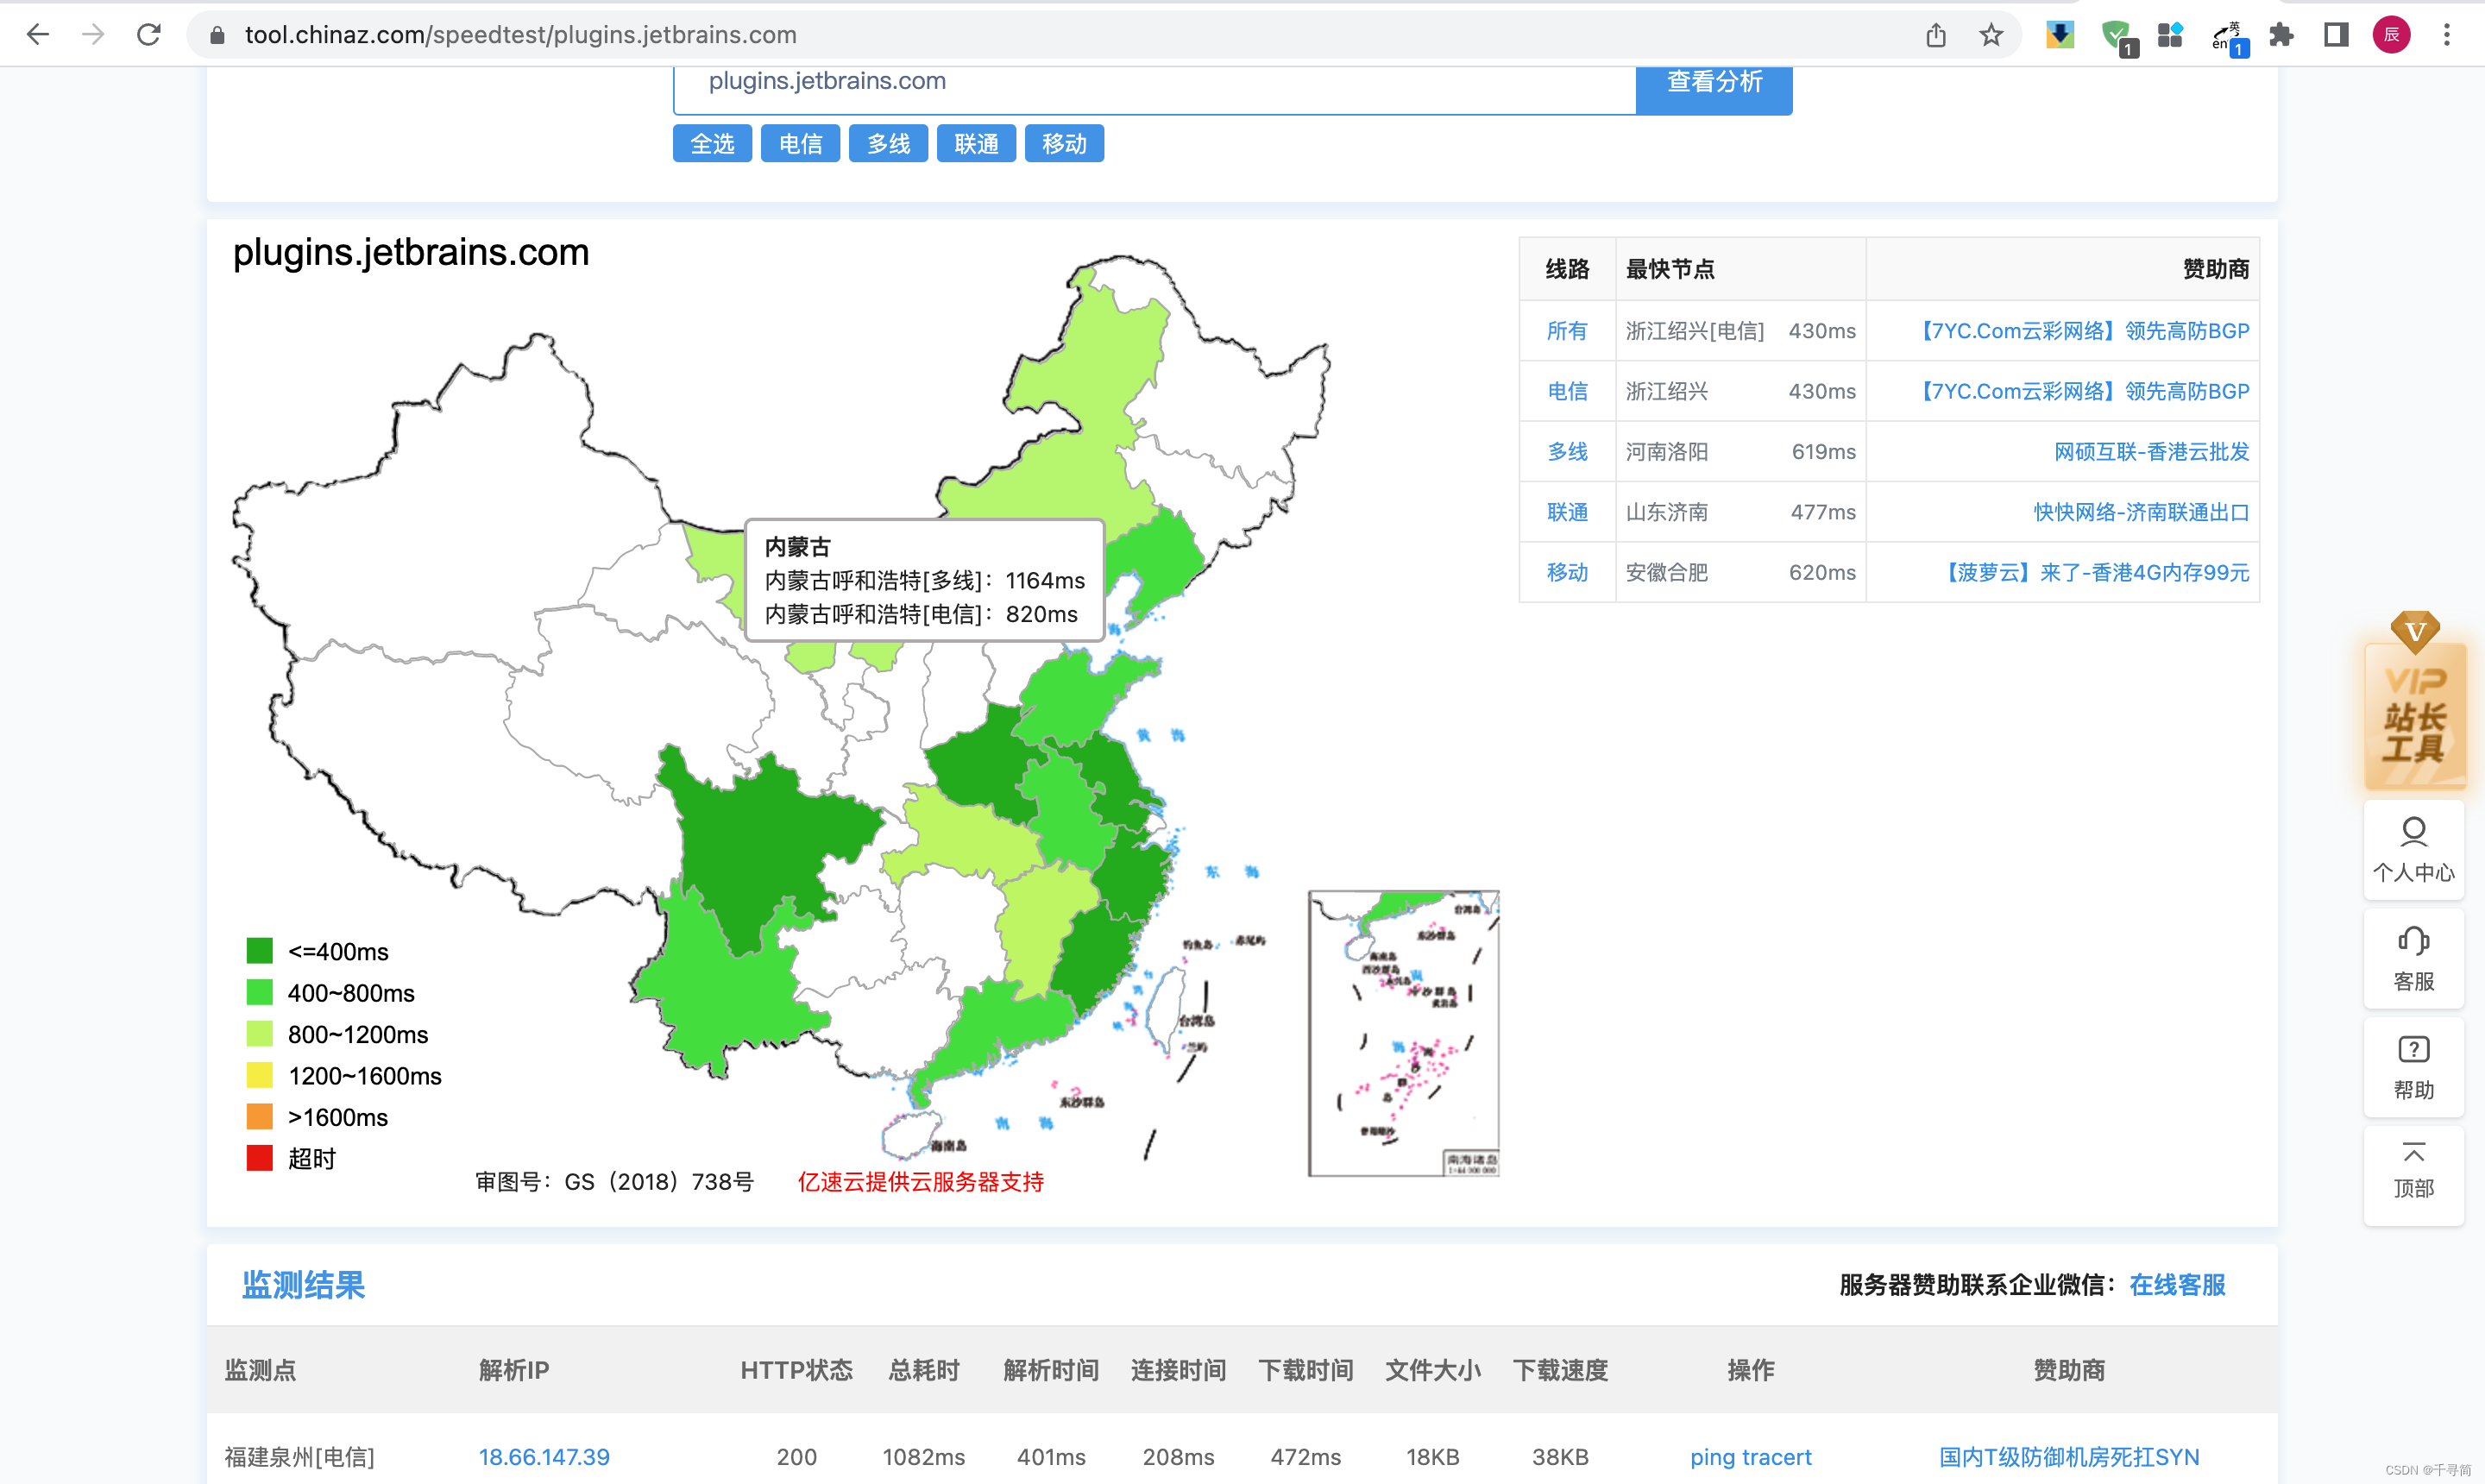Image resolution: width=2485 pixels, height=1484 pixels.
Task: Click the 监测点 column header
Action: click(x=260, y=1370)
